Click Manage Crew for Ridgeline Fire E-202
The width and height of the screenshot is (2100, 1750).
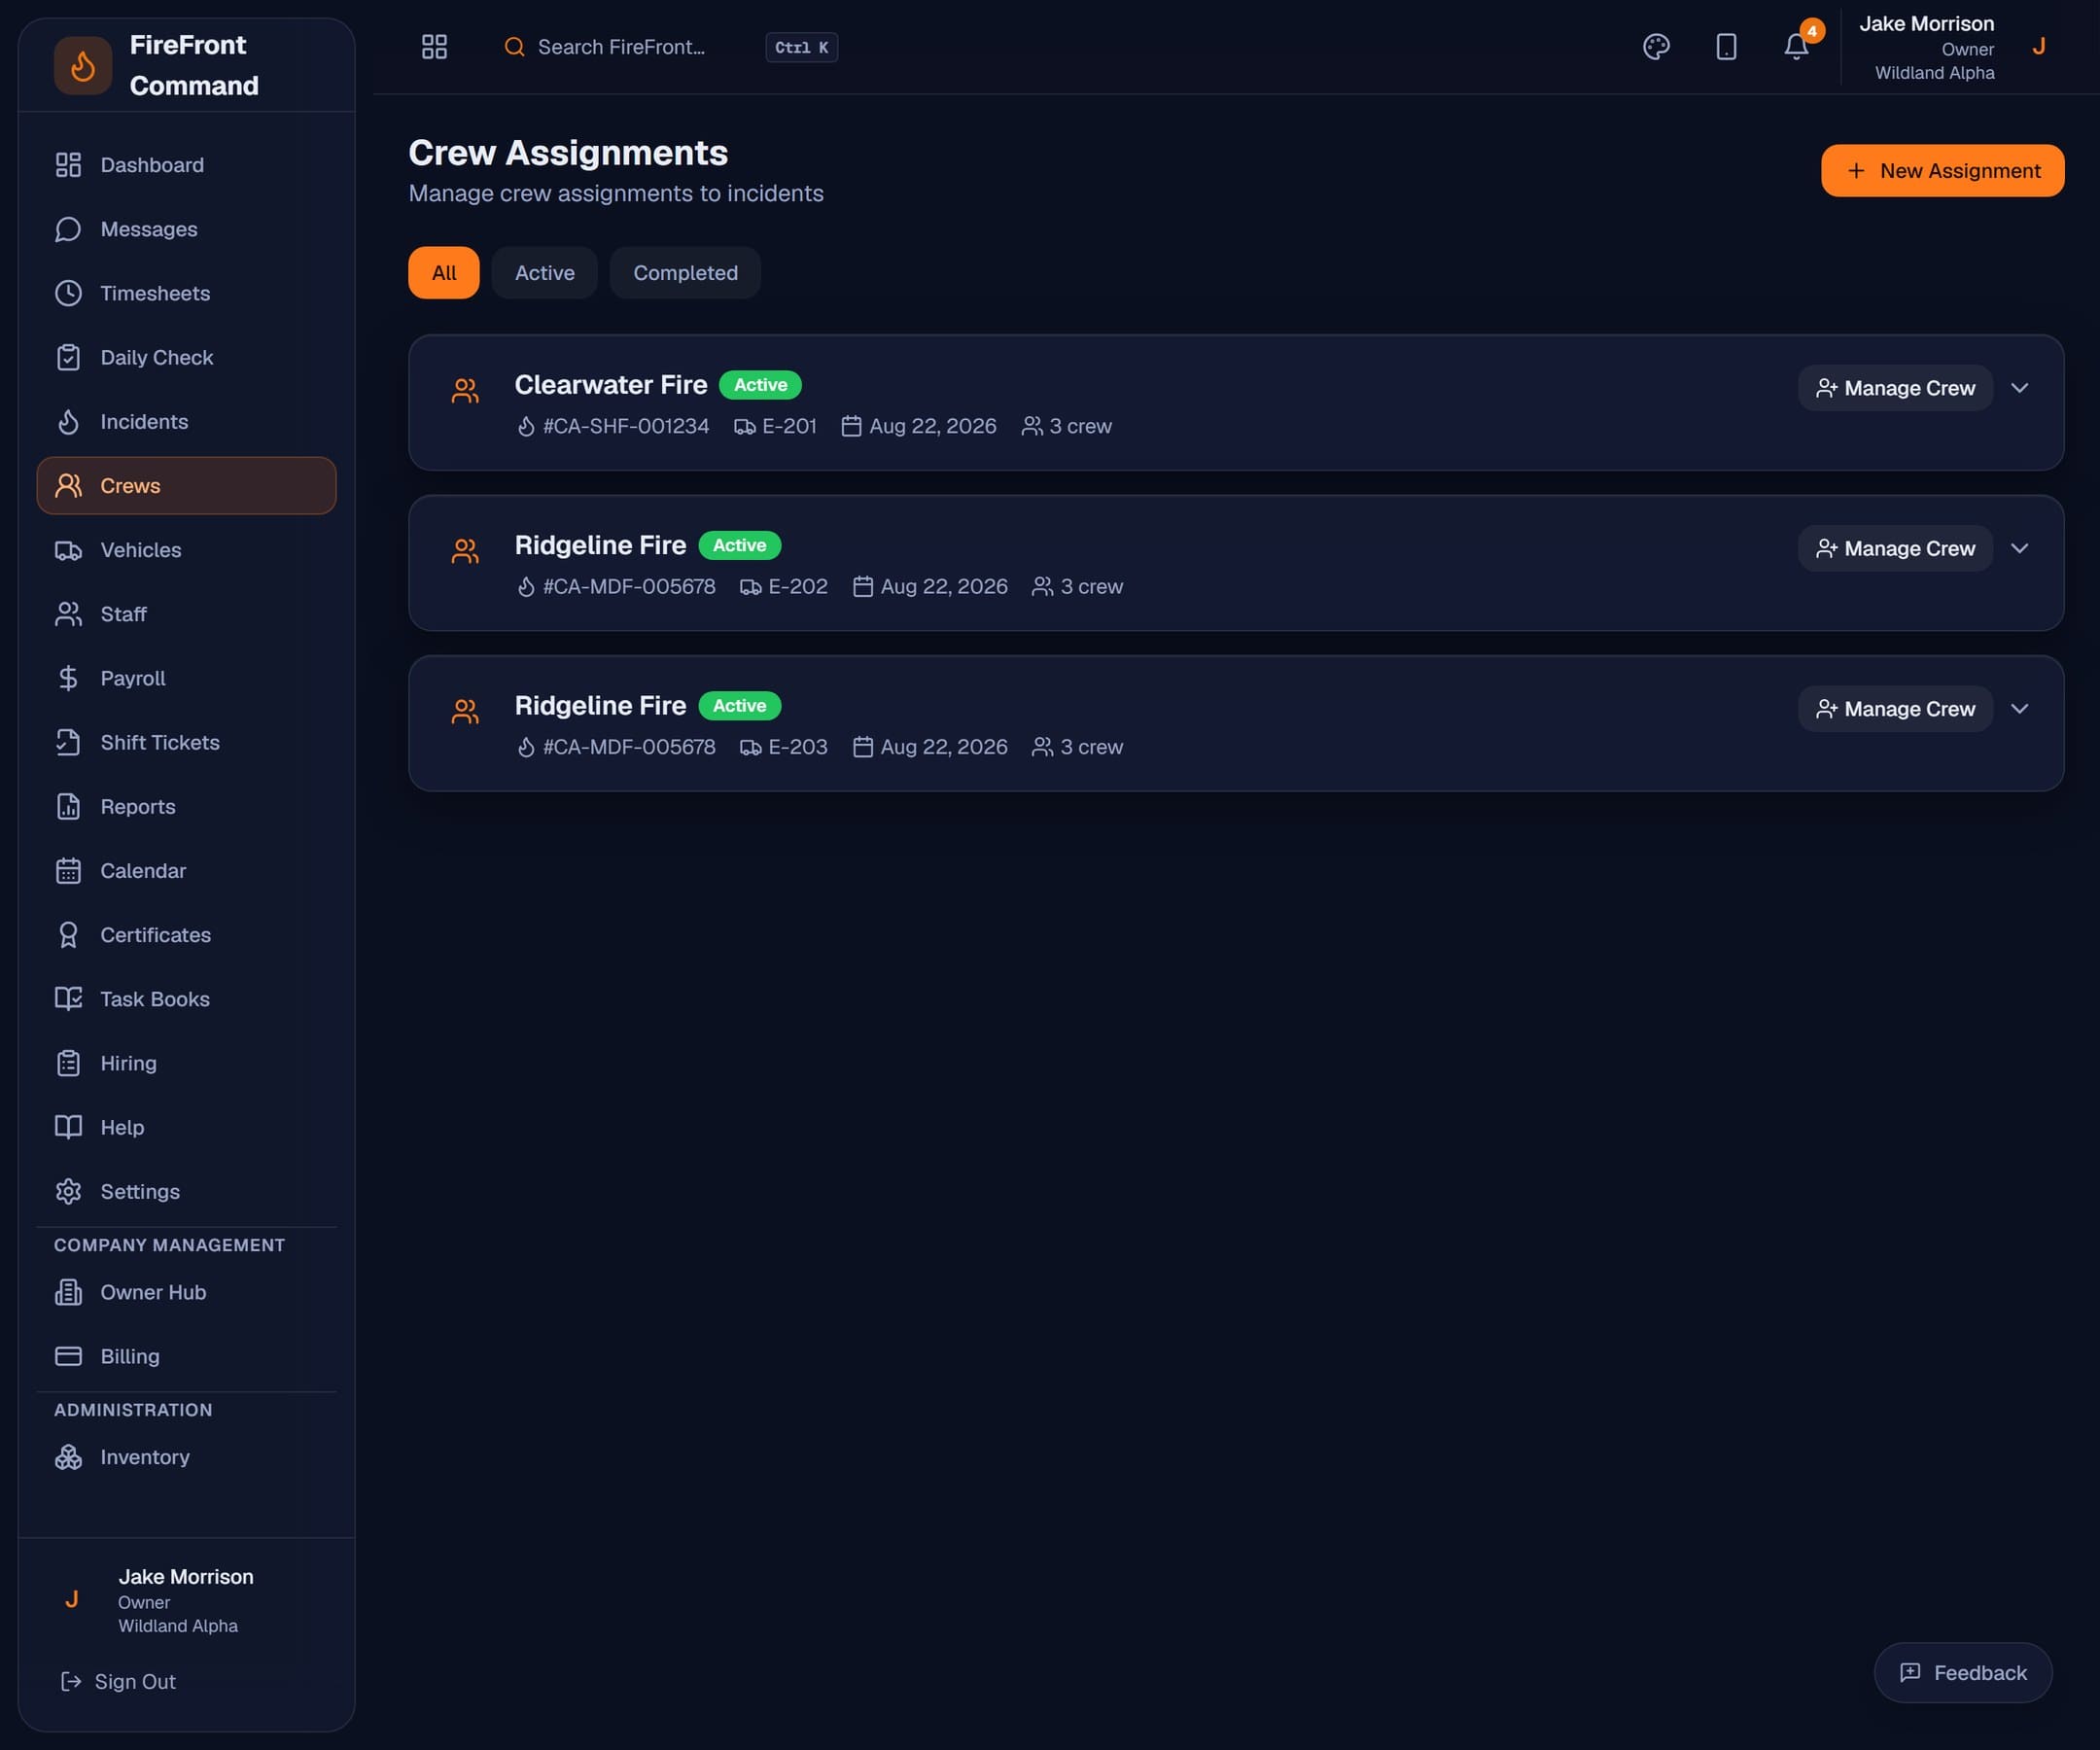[x=1895, y=548]
